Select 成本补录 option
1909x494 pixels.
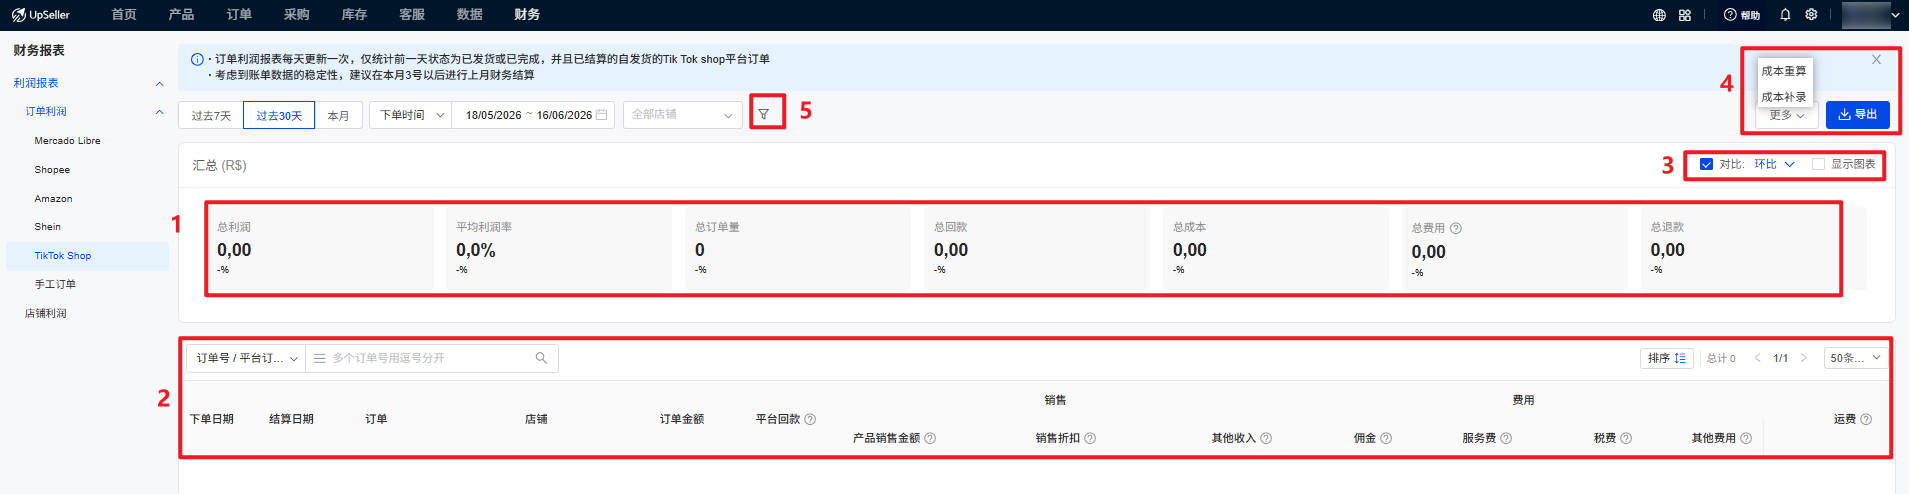point(1784,97)
